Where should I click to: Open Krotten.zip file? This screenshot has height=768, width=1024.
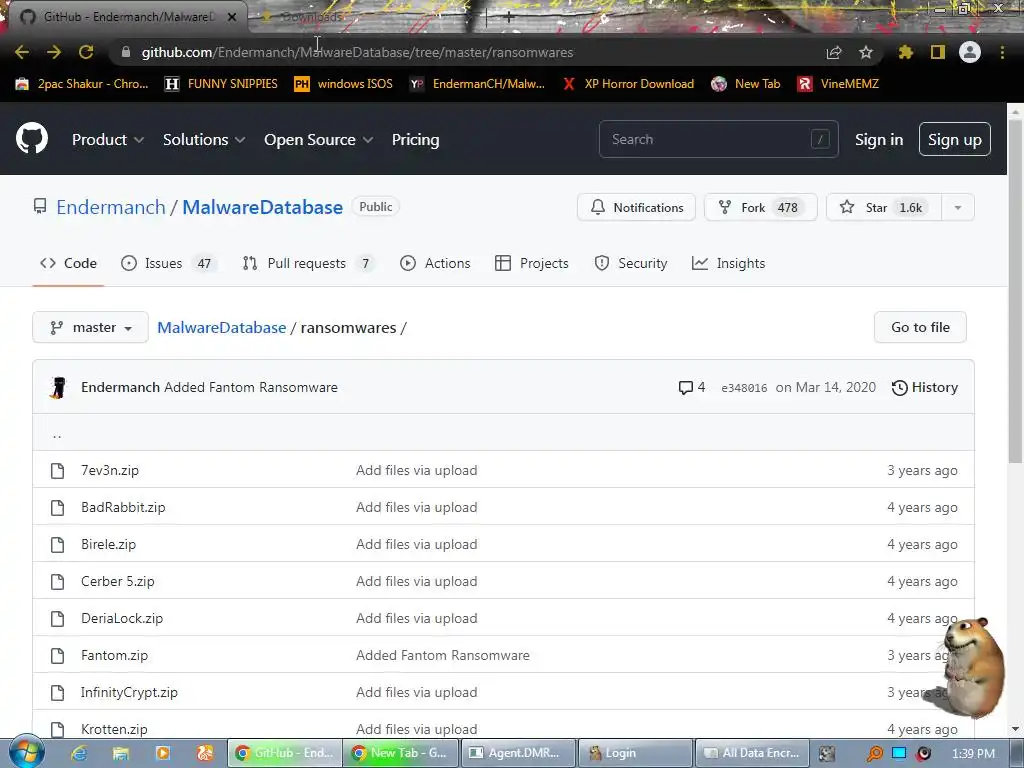click(x=114, y=729)
